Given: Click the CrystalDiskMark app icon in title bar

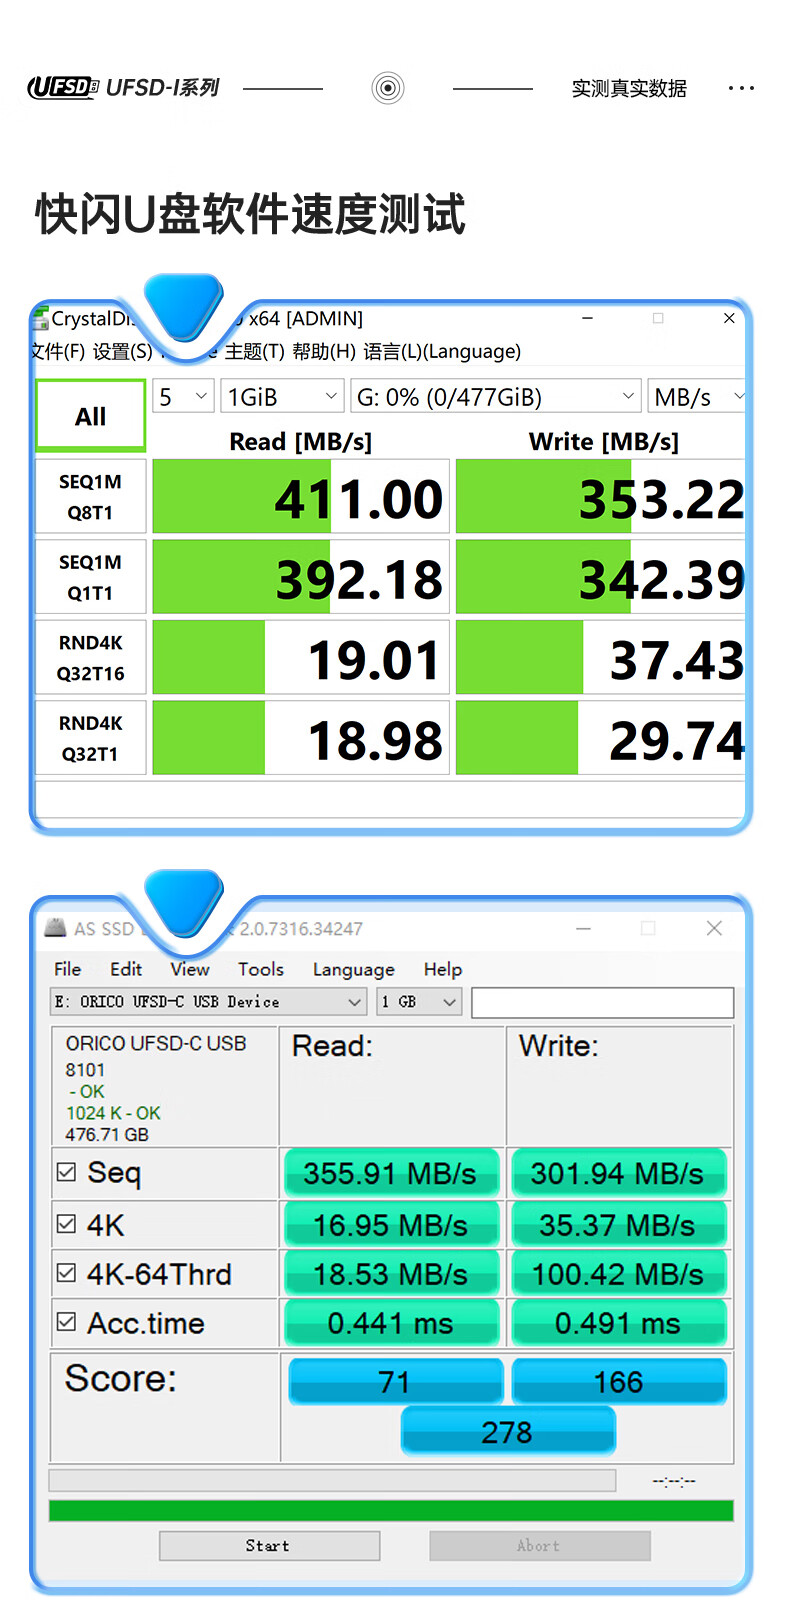Looking at the screenshot, I should (41, 319).
